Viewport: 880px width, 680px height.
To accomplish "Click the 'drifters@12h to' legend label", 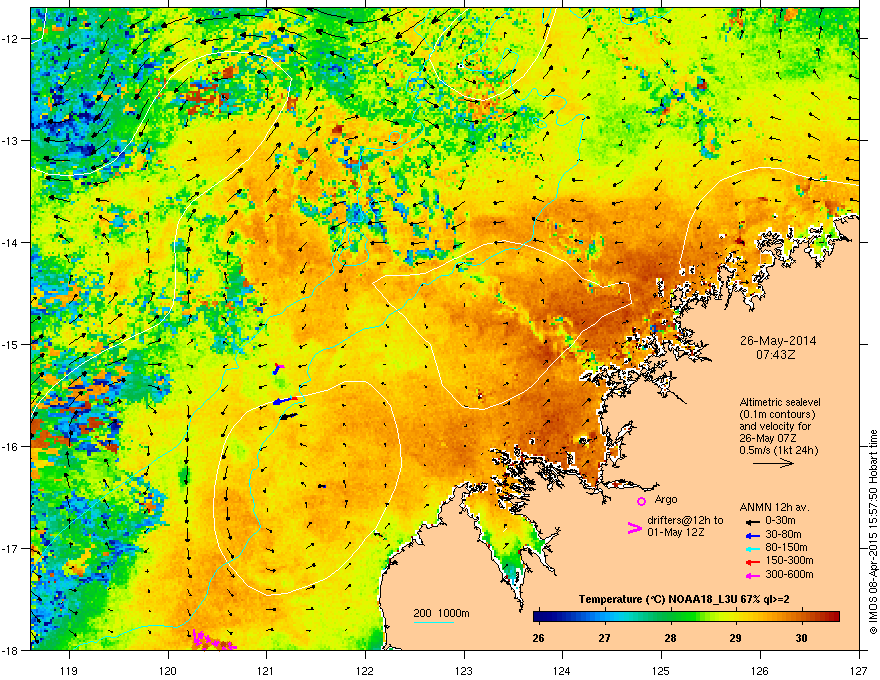I will (685, 520).
